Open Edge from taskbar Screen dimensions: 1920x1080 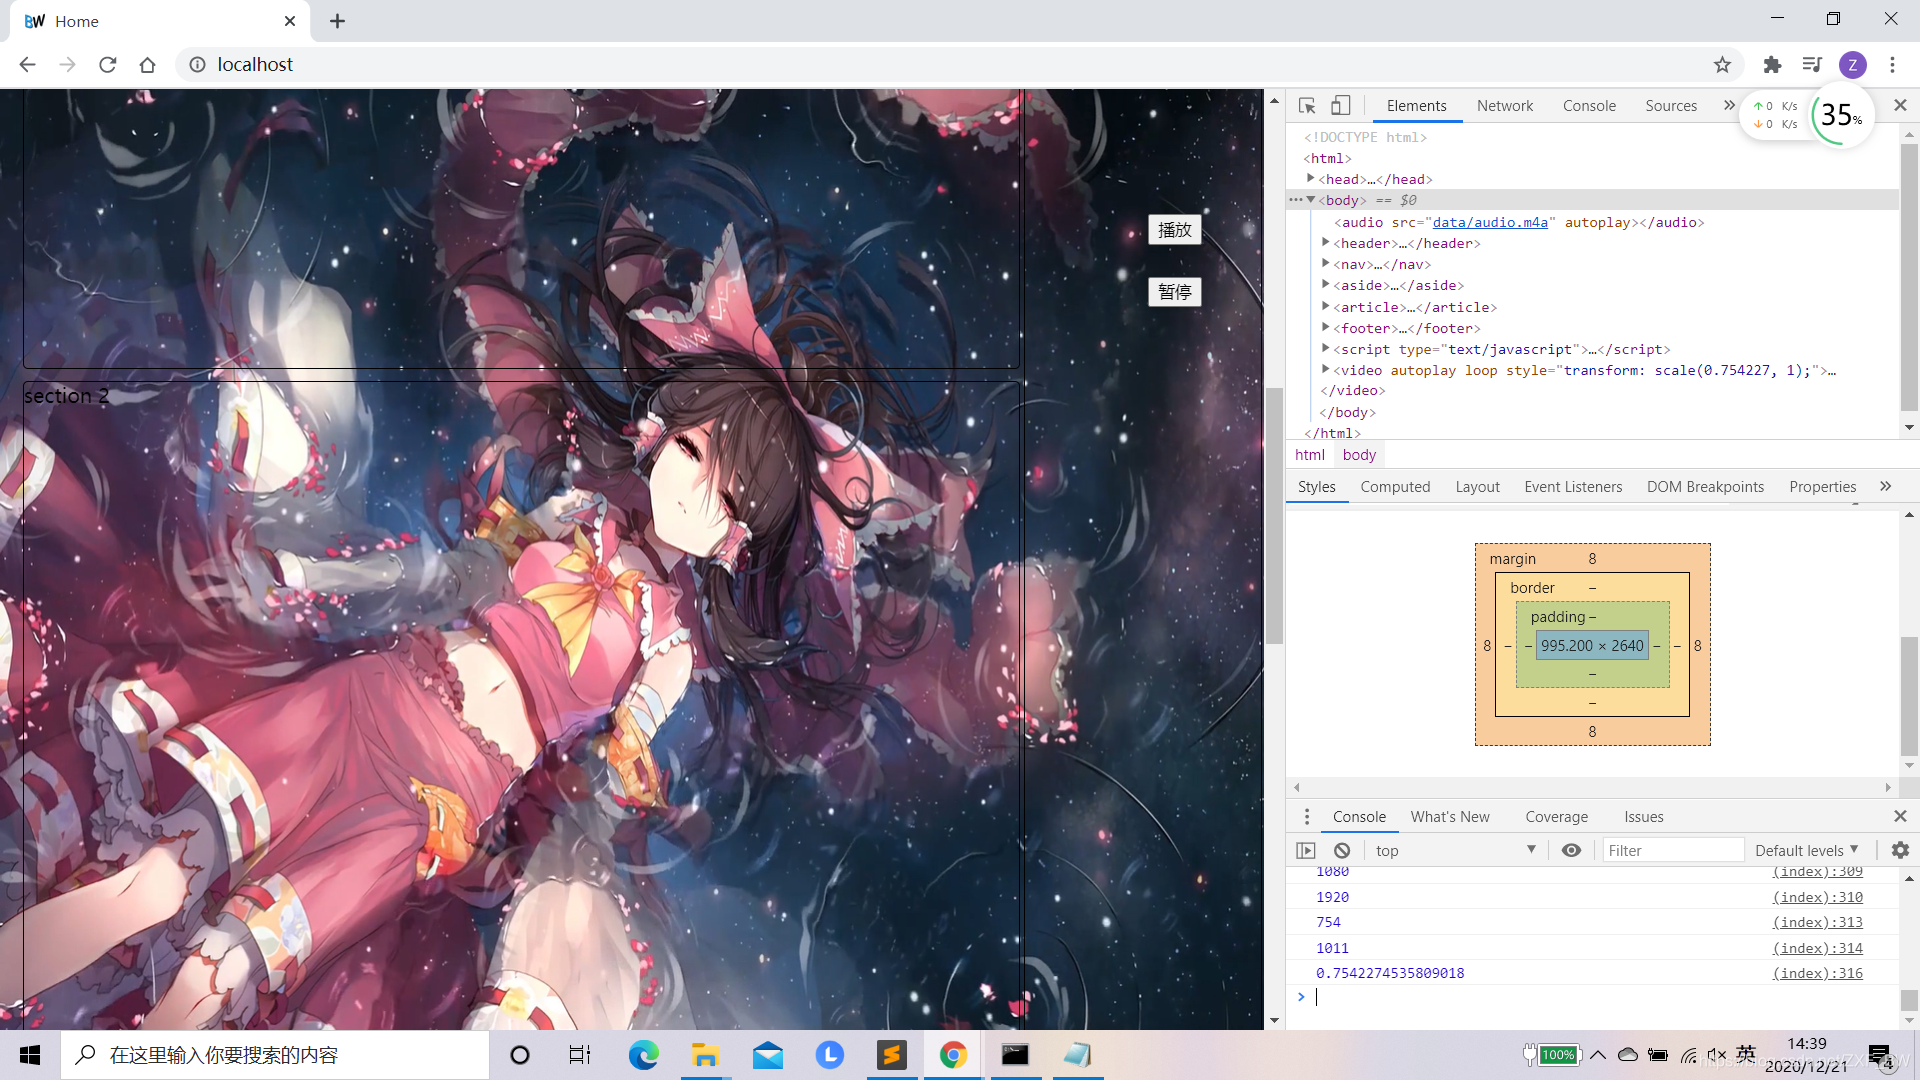point(643,1055)
